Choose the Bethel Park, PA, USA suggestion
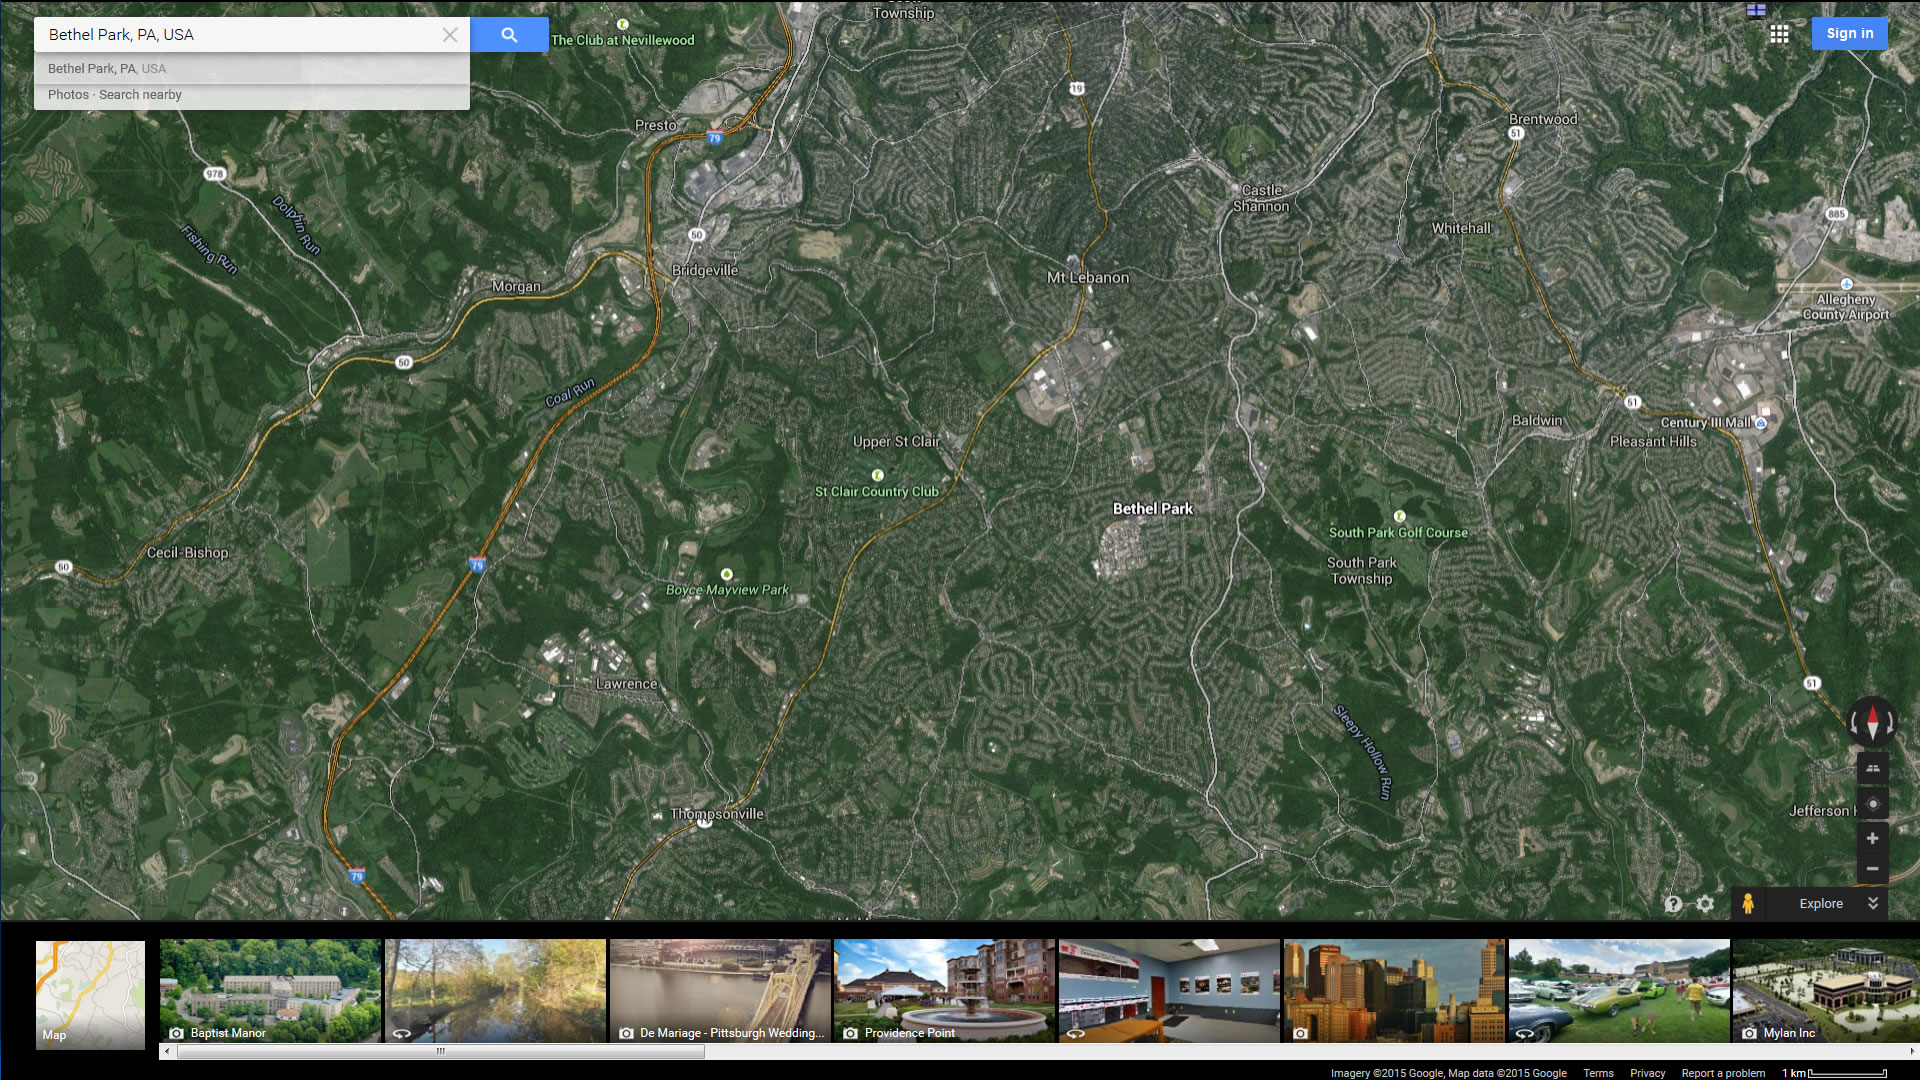Image resolution: width=1920 pixels, height=1080 pixels. pyautogui.click(x=107, y=69)
